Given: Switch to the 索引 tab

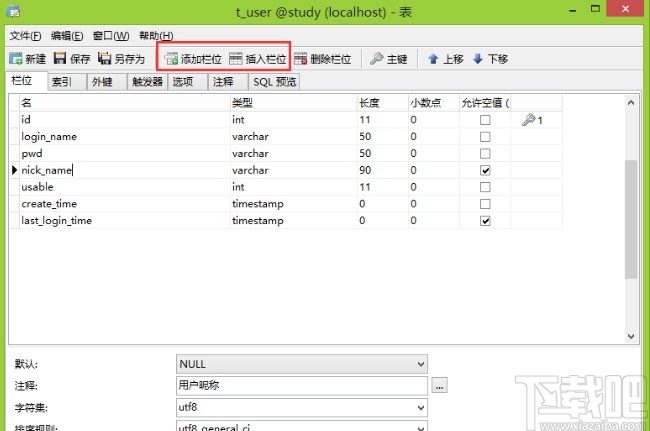Looking at the screenshot, I should pos(67,82).
